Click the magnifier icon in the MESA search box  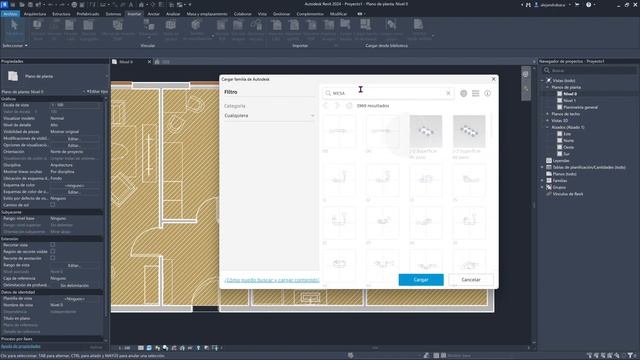point(328,93)
